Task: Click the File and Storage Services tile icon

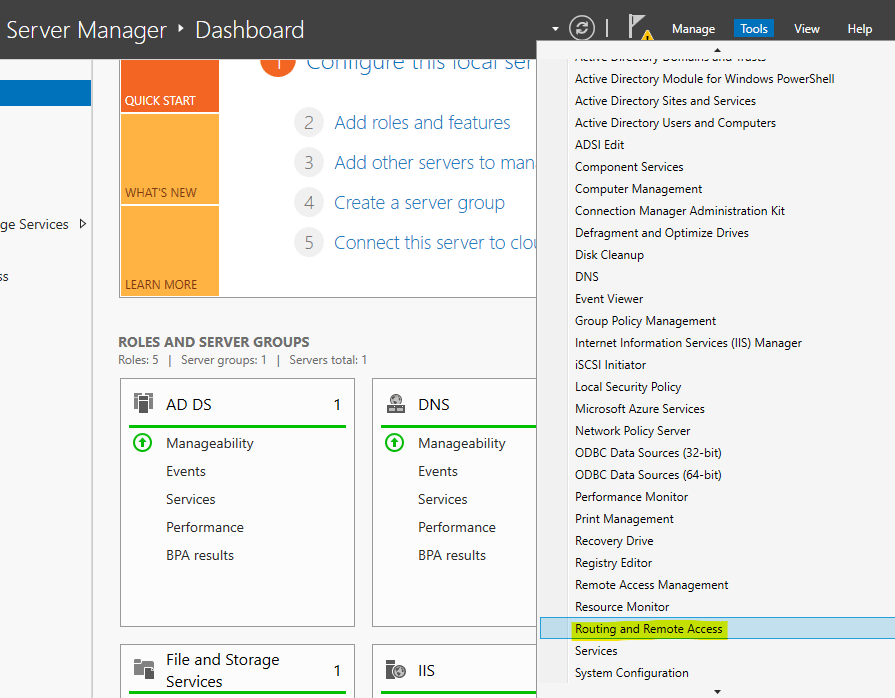Action: [x=143, y=669]
